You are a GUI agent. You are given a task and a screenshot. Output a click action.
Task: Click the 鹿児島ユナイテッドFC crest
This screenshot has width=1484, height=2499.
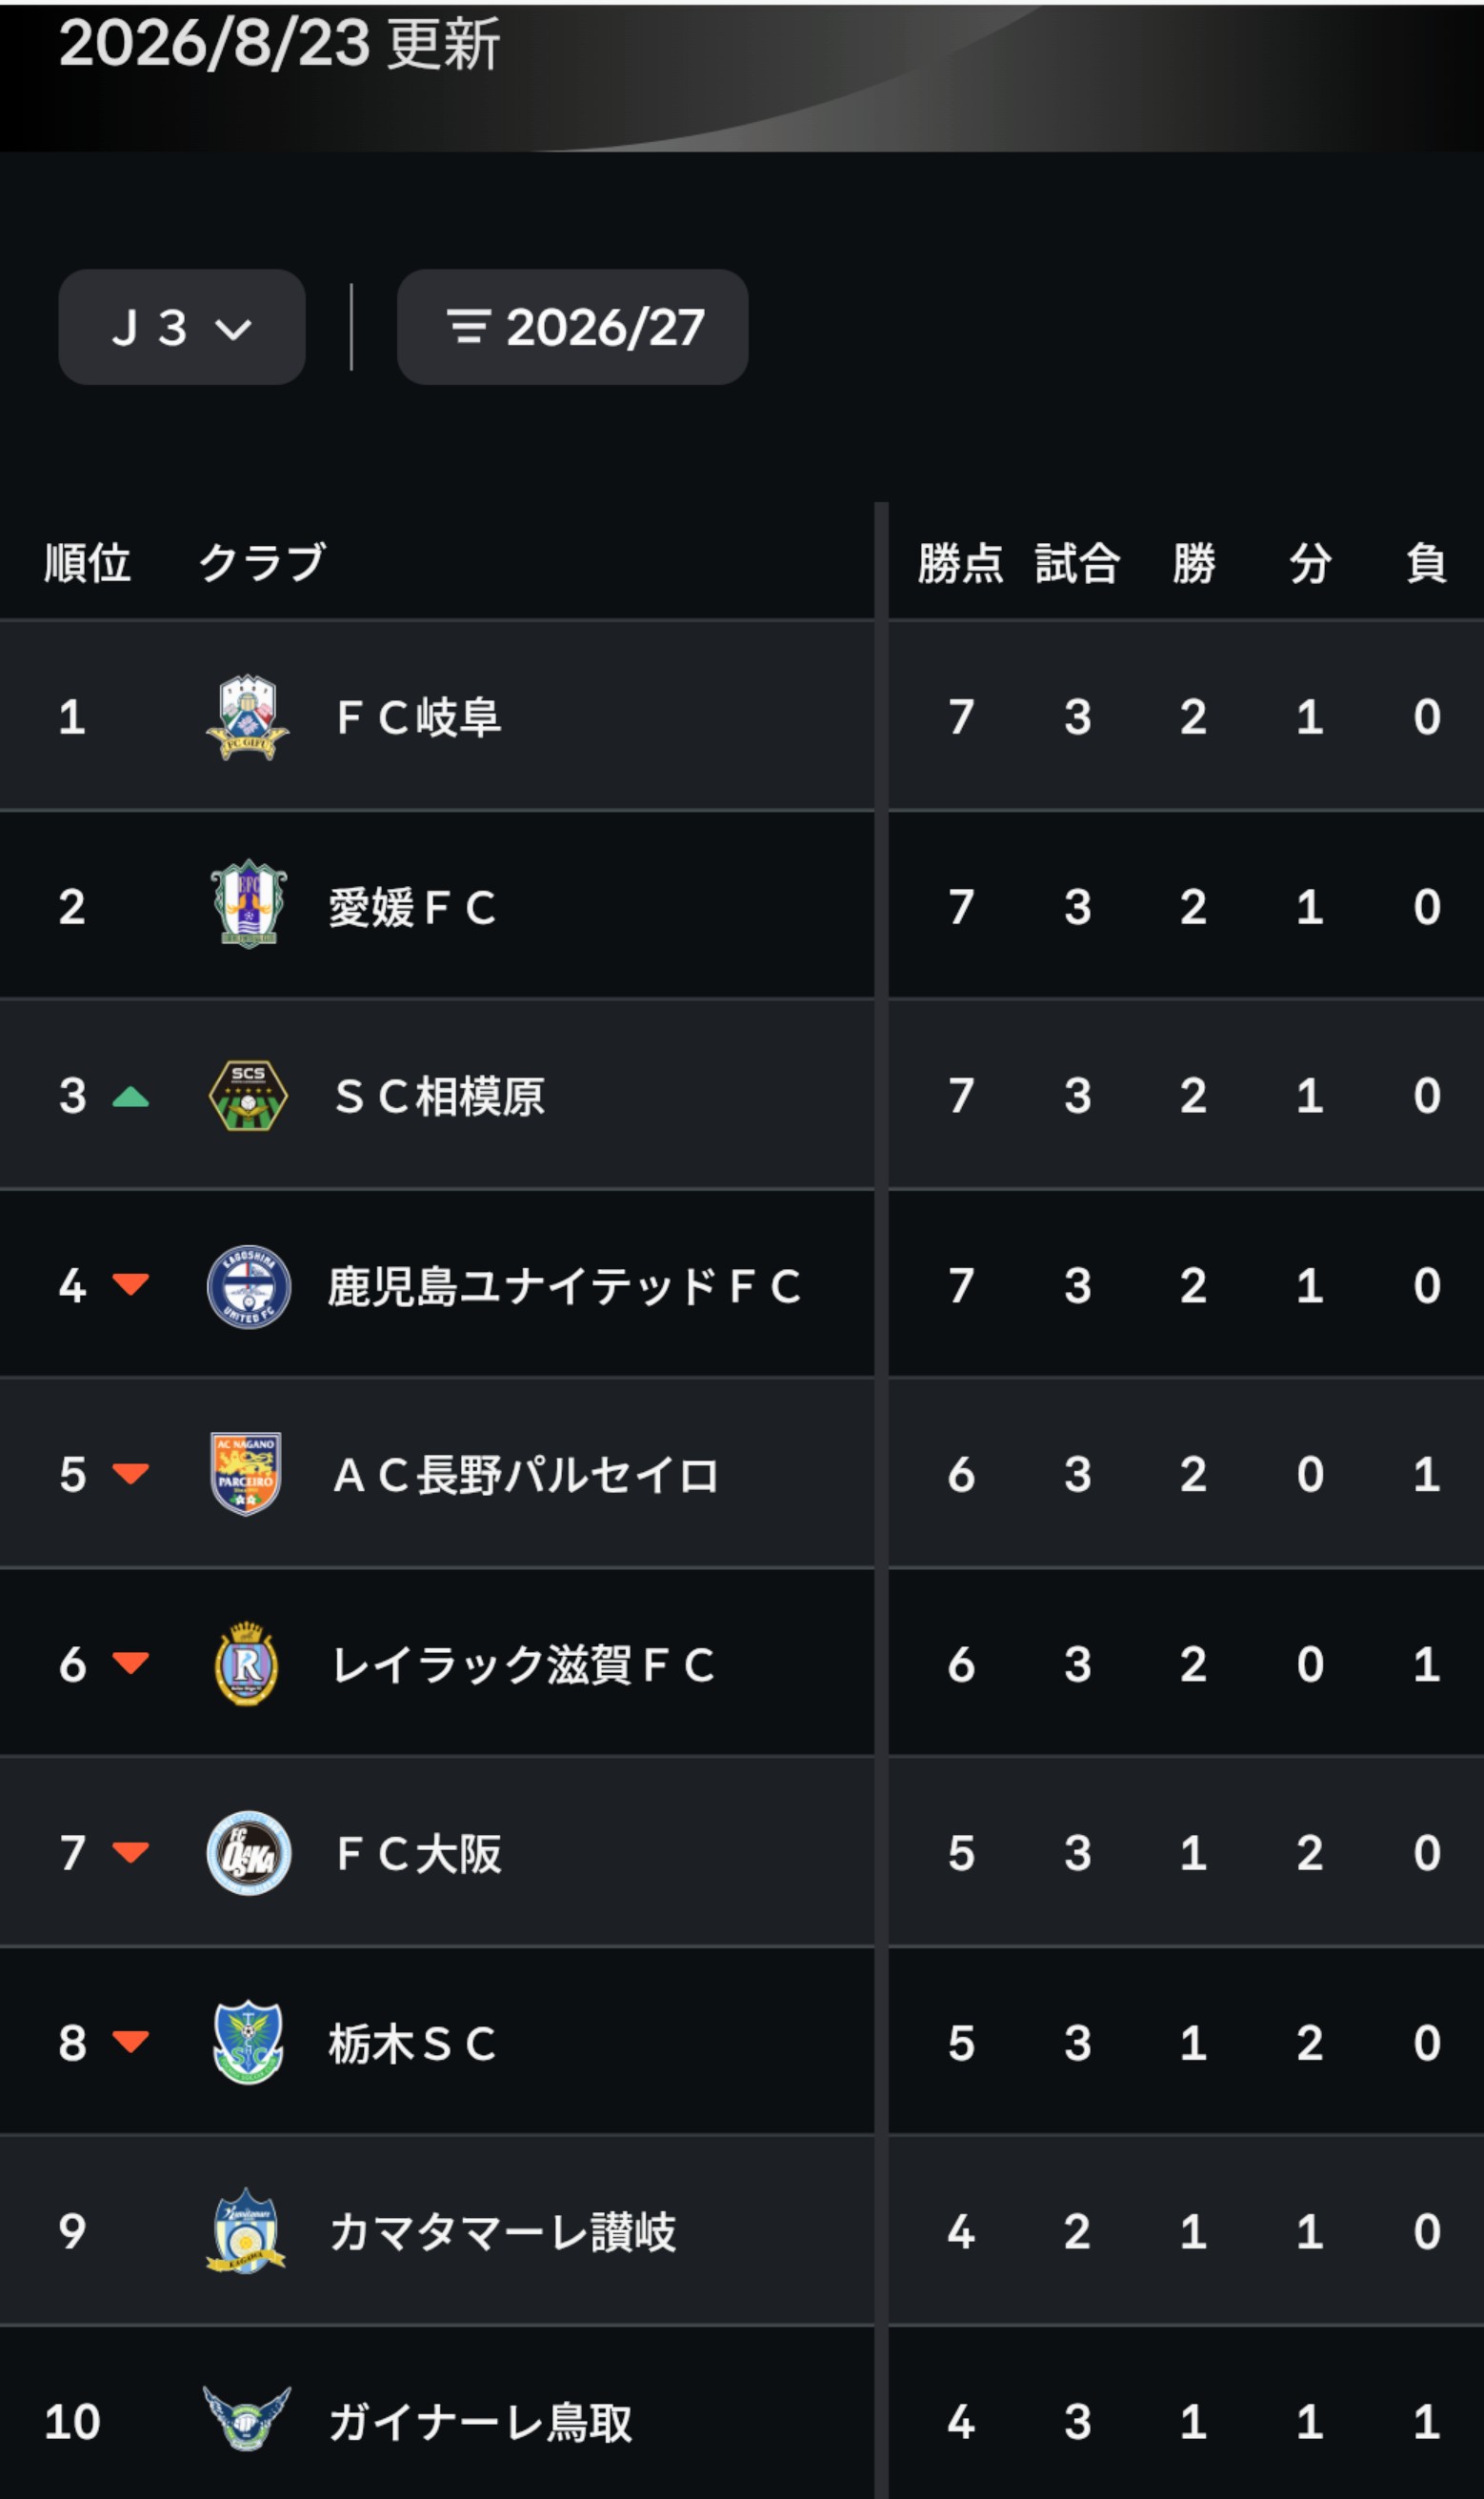[x=248, y=1286]
